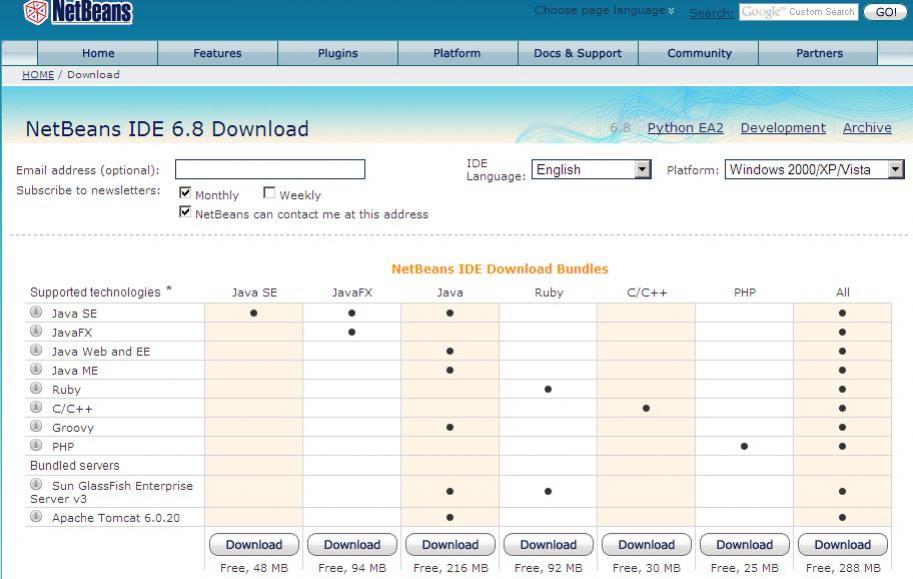This screenshot has width=913, height=579.
Task: Download the All bundle (288 MB)
Action: click(x=843, y=545)
